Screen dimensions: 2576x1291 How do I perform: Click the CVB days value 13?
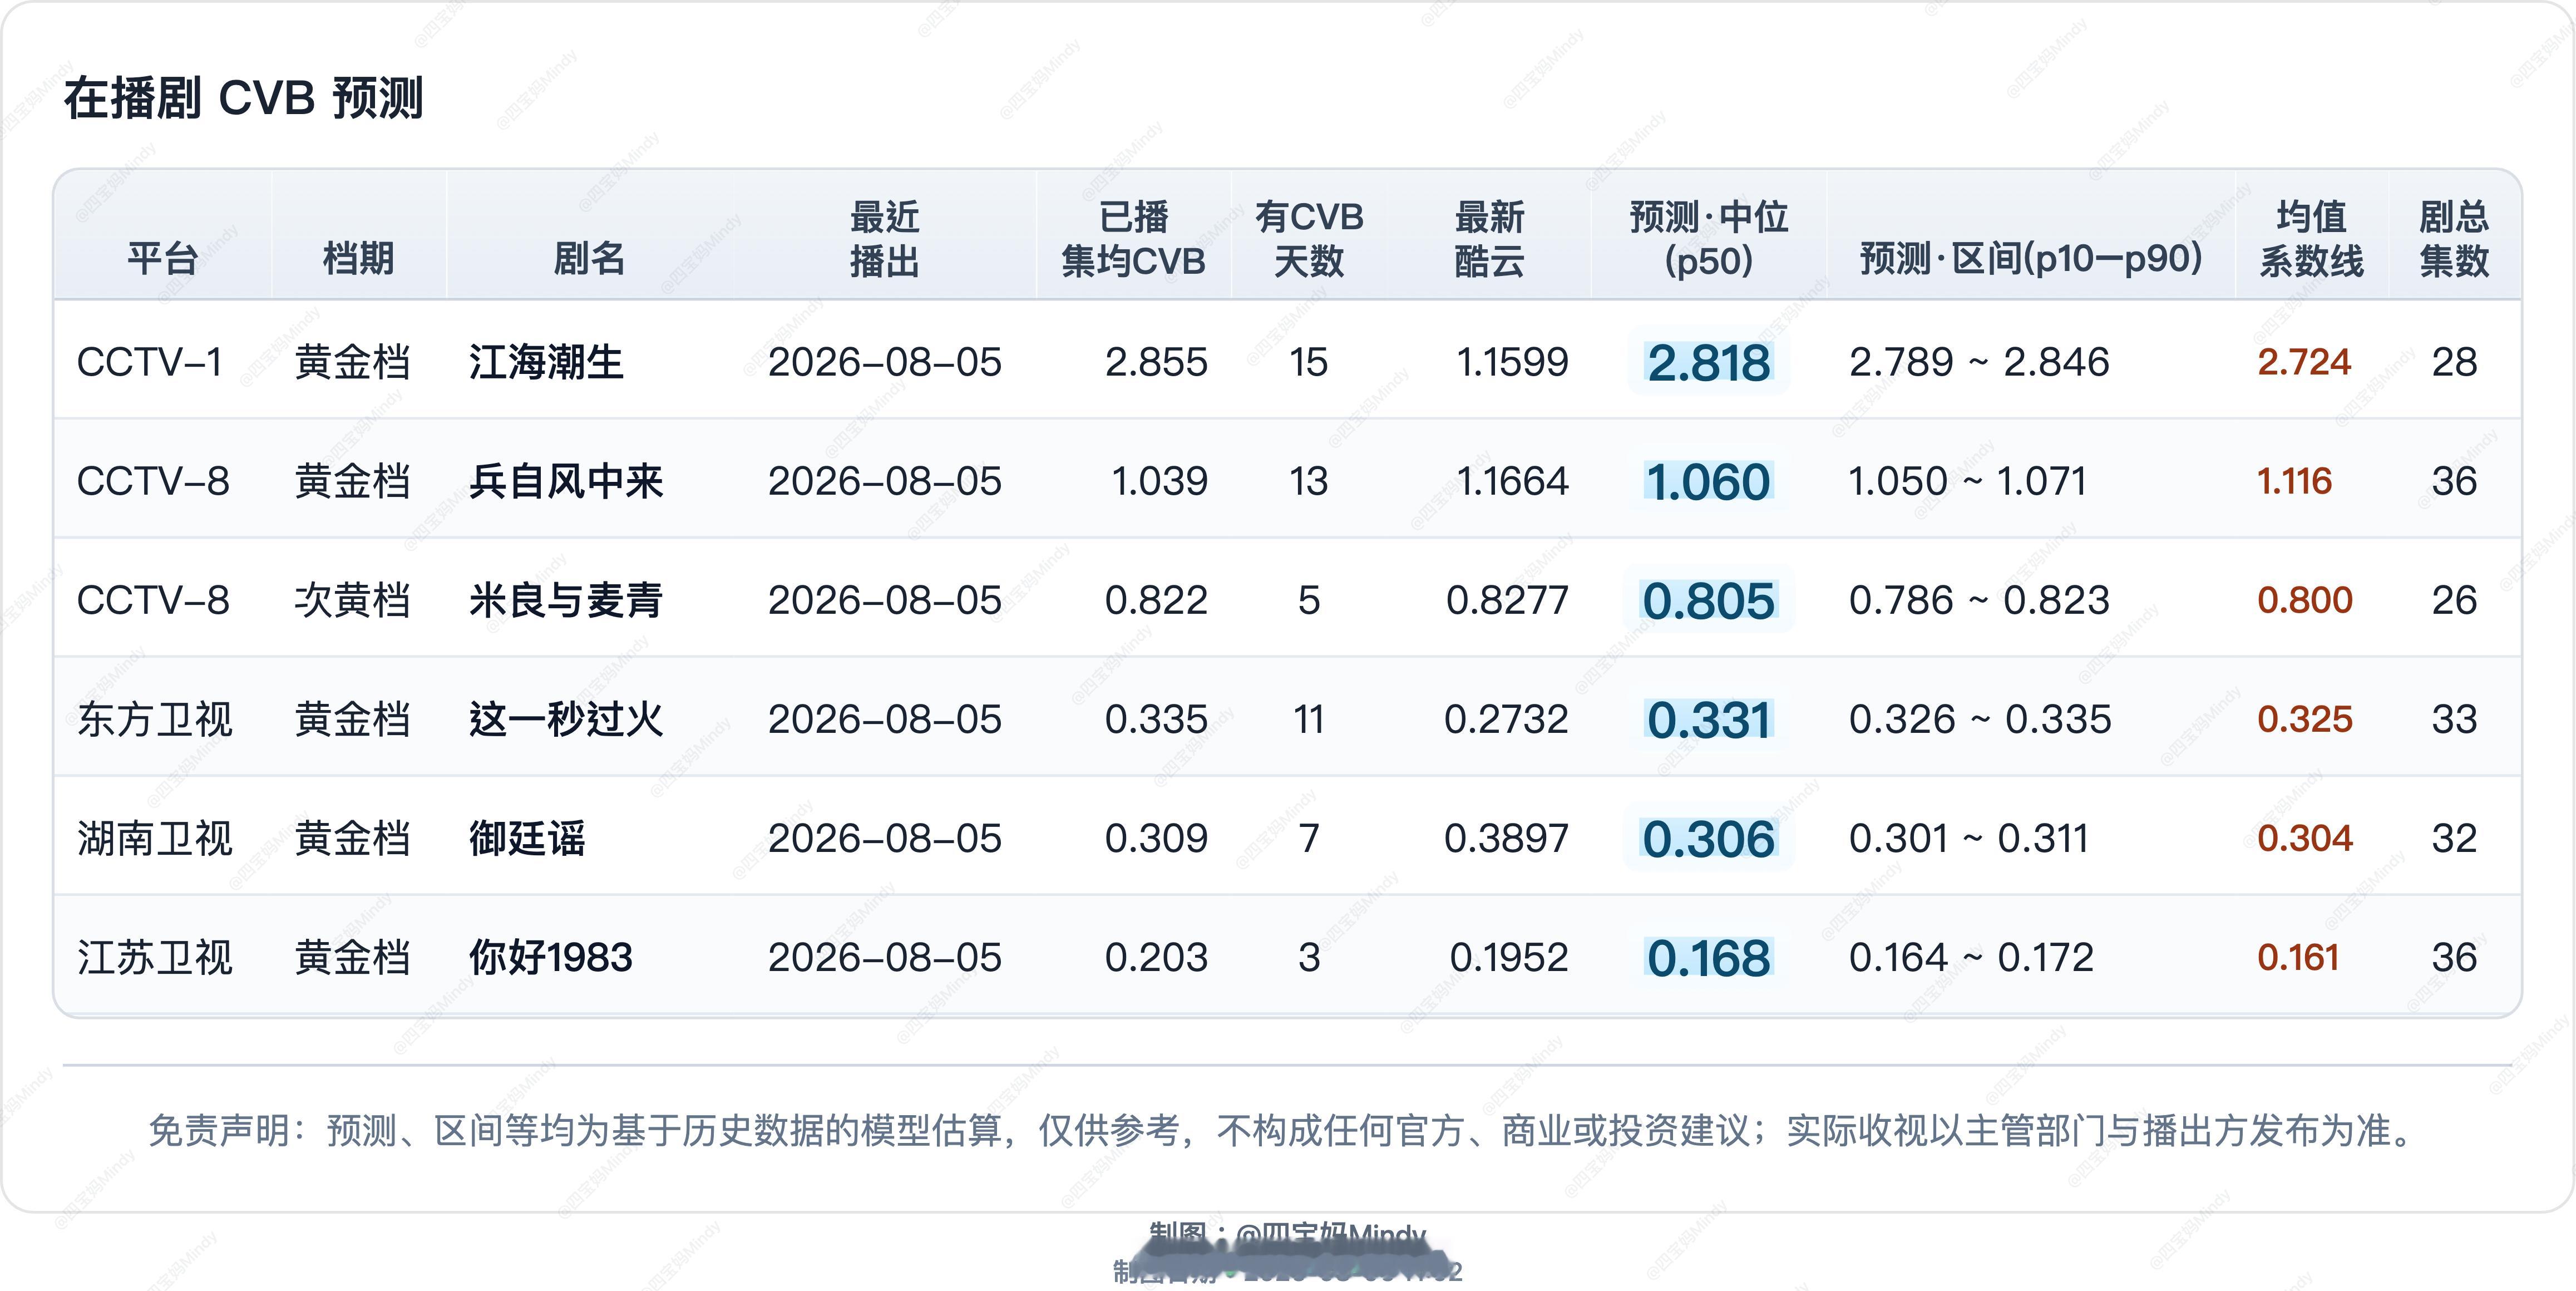click(1308, 481)
